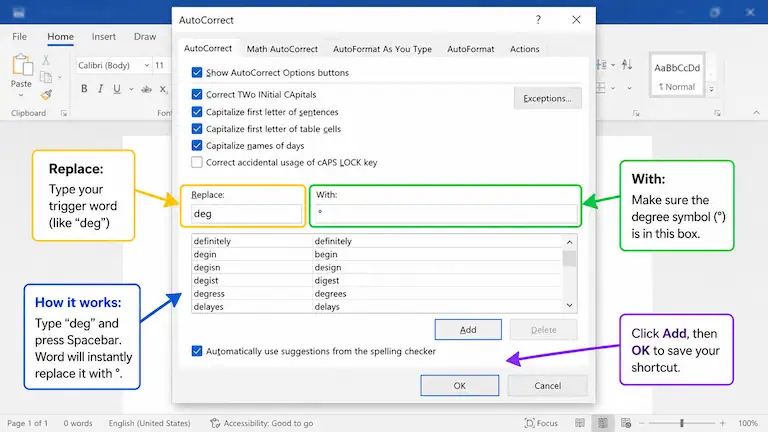Select the Draw ribbon tab

tap(145, 37)
